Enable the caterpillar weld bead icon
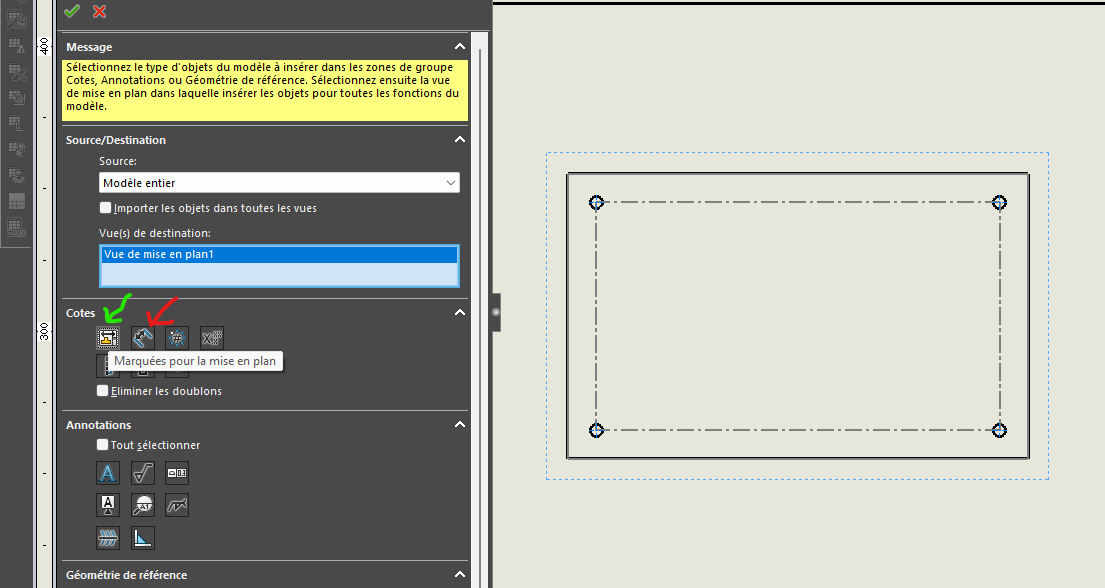This screenshot has height=588, width=1105. [108, 538]
